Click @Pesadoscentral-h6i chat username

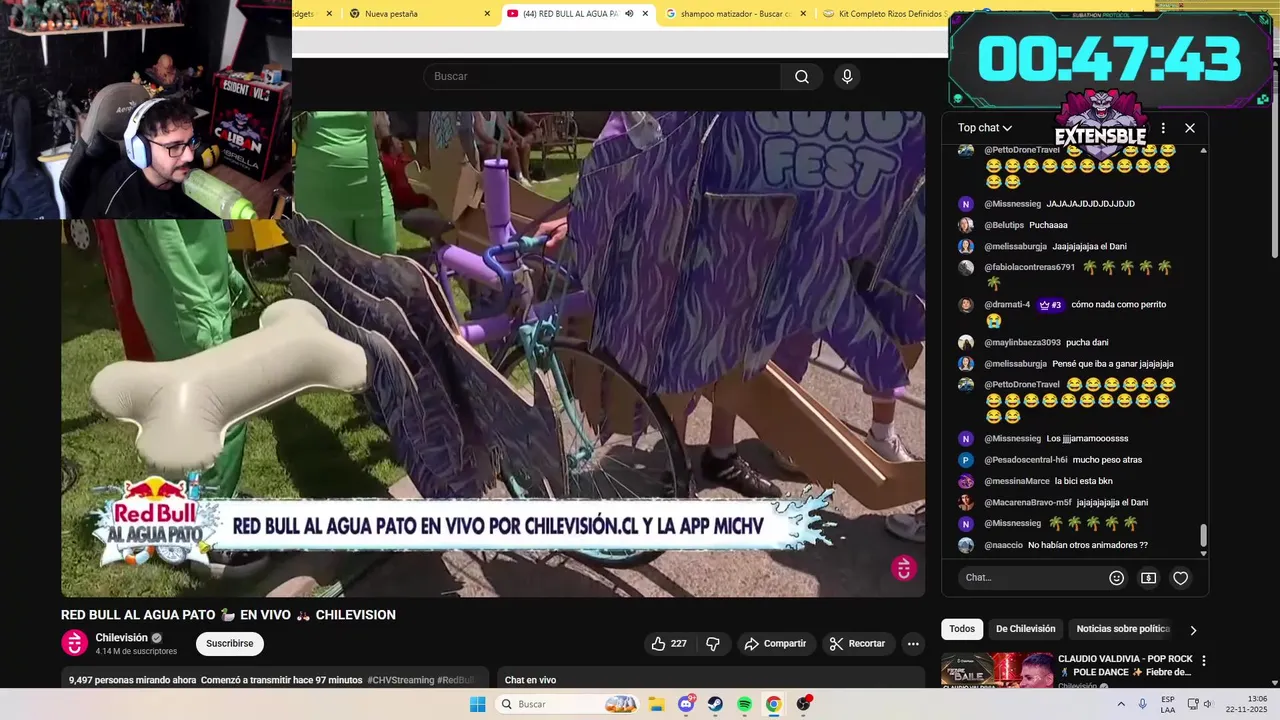pyautogui.click(x=1026, y=460)
